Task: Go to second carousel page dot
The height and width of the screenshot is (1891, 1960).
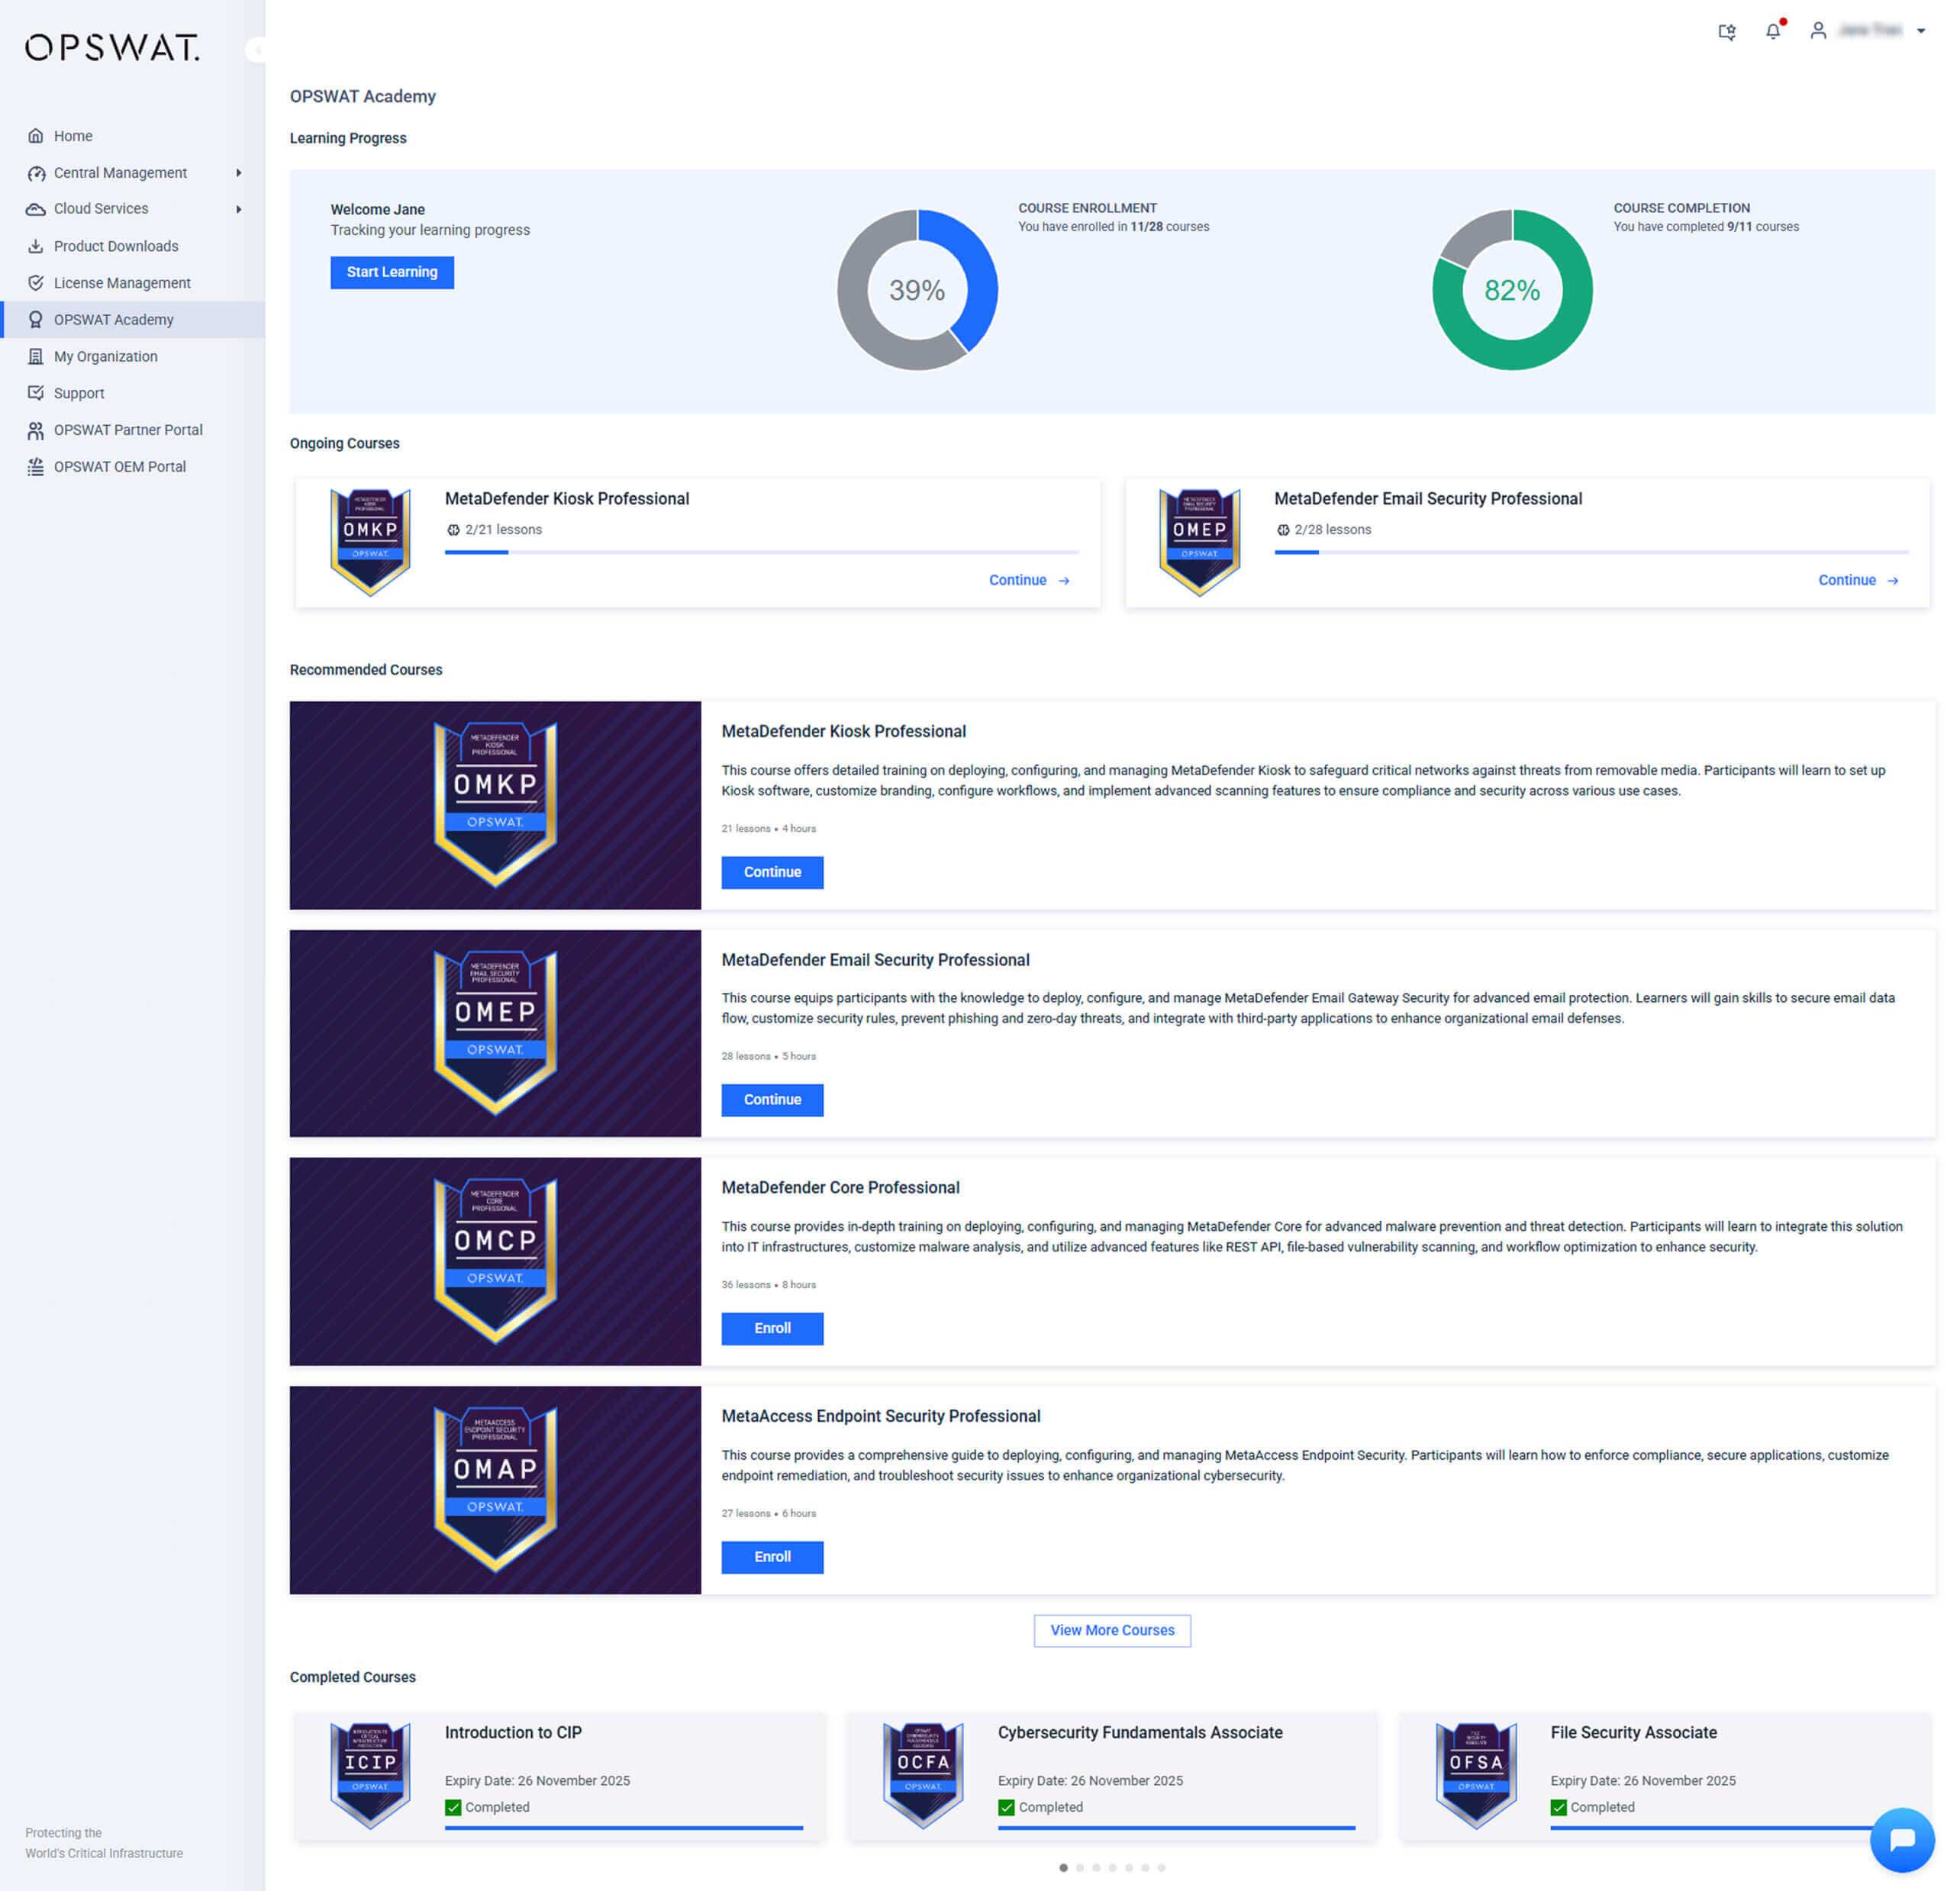Action: [x=1079, y=1867]
